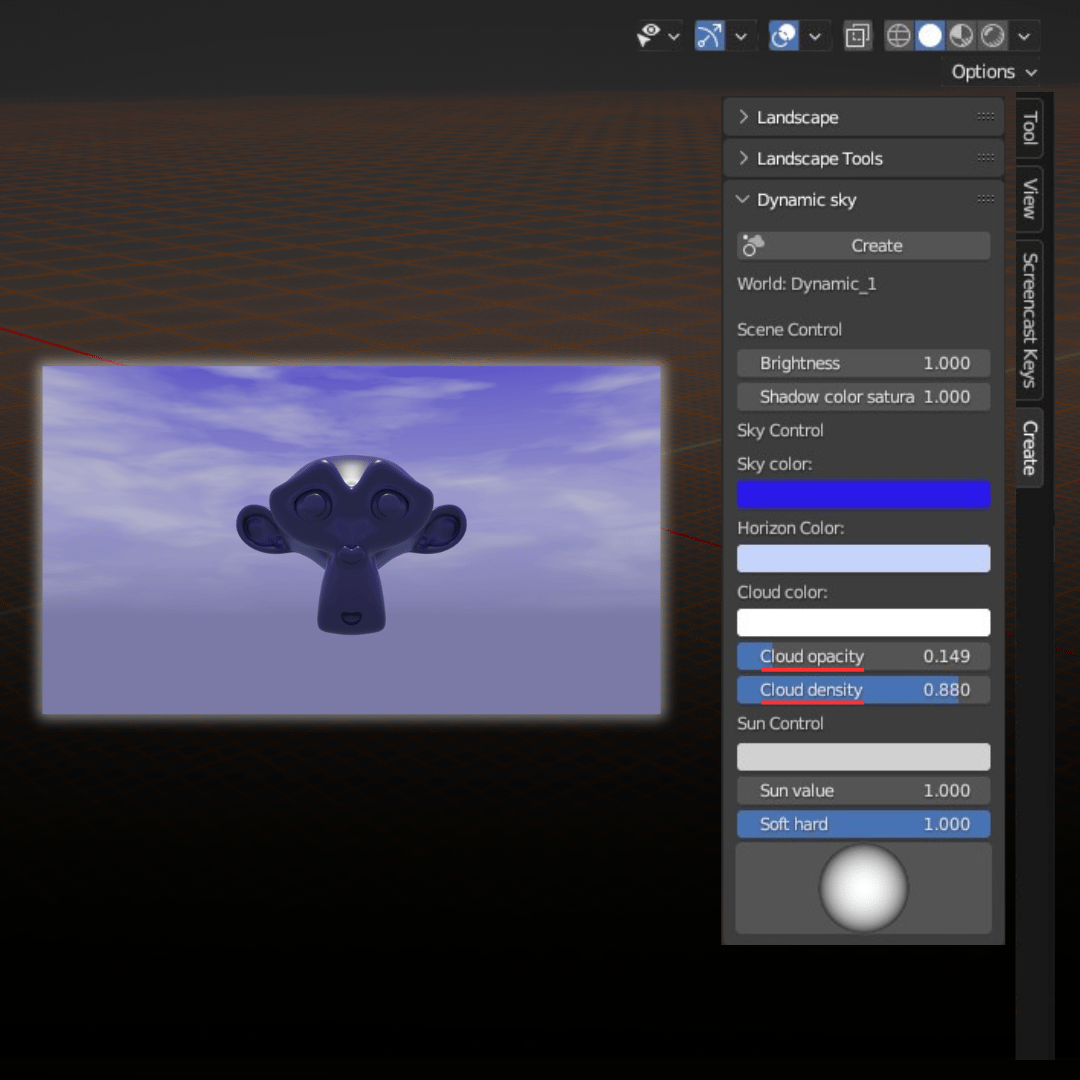The width and height of the screenshot is (1080, 1080).
Task: Expand the Landscape panel
Action: pos(864,117)
